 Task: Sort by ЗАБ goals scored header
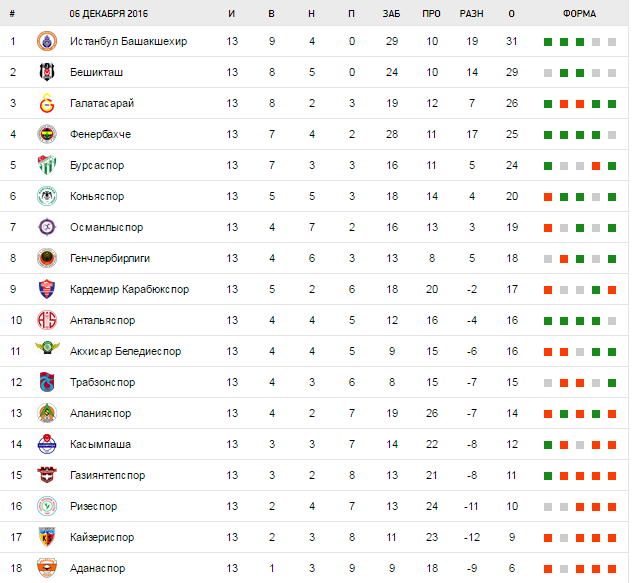(391, 14)
